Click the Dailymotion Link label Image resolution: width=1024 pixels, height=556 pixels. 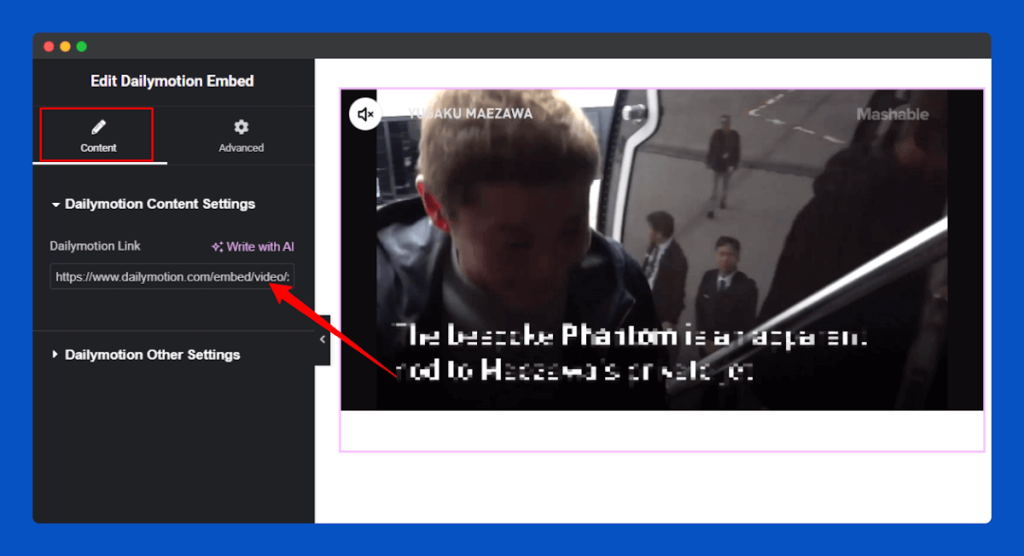tap(95, 246)
